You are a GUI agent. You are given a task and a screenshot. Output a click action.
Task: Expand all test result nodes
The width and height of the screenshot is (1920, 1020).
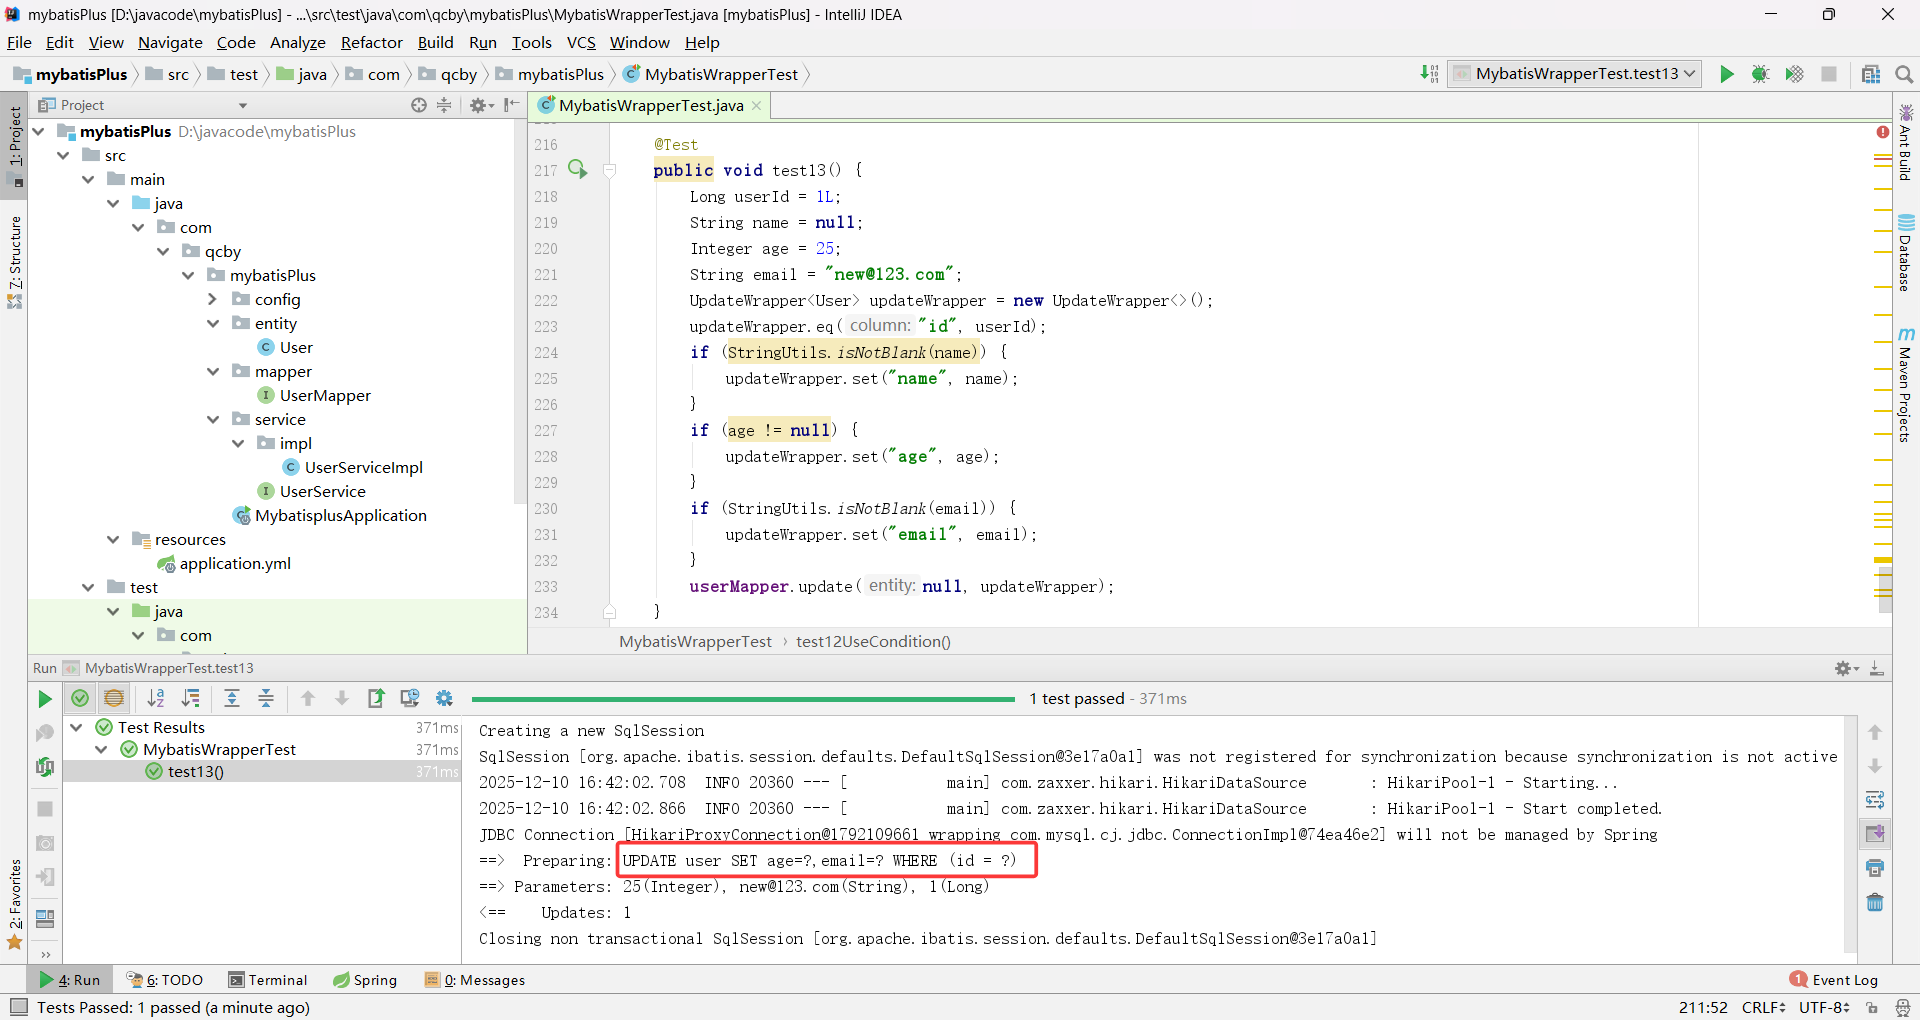point(232,699)
